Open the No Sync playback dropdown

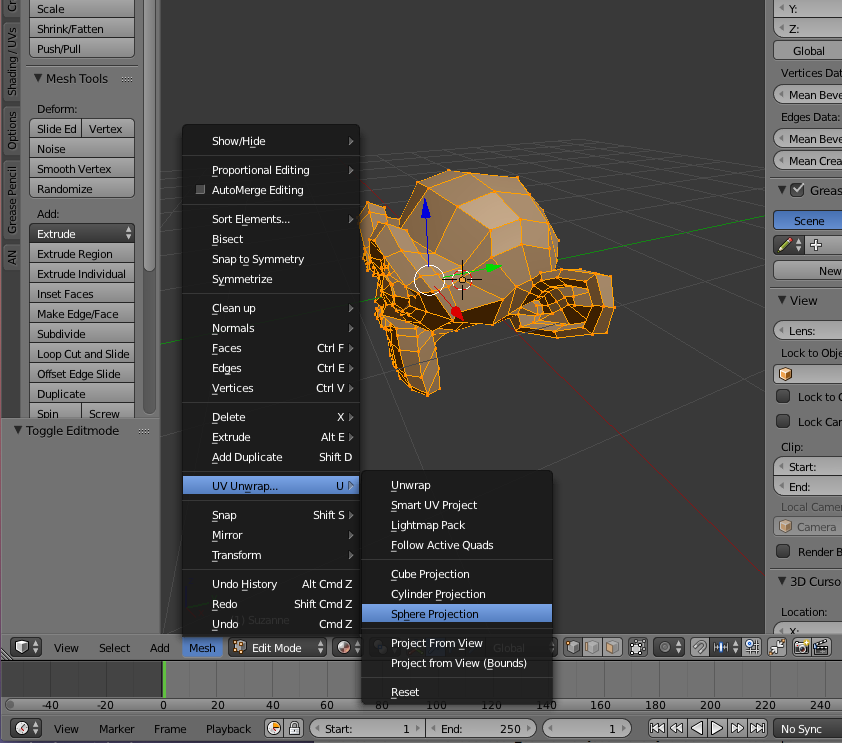808,729
